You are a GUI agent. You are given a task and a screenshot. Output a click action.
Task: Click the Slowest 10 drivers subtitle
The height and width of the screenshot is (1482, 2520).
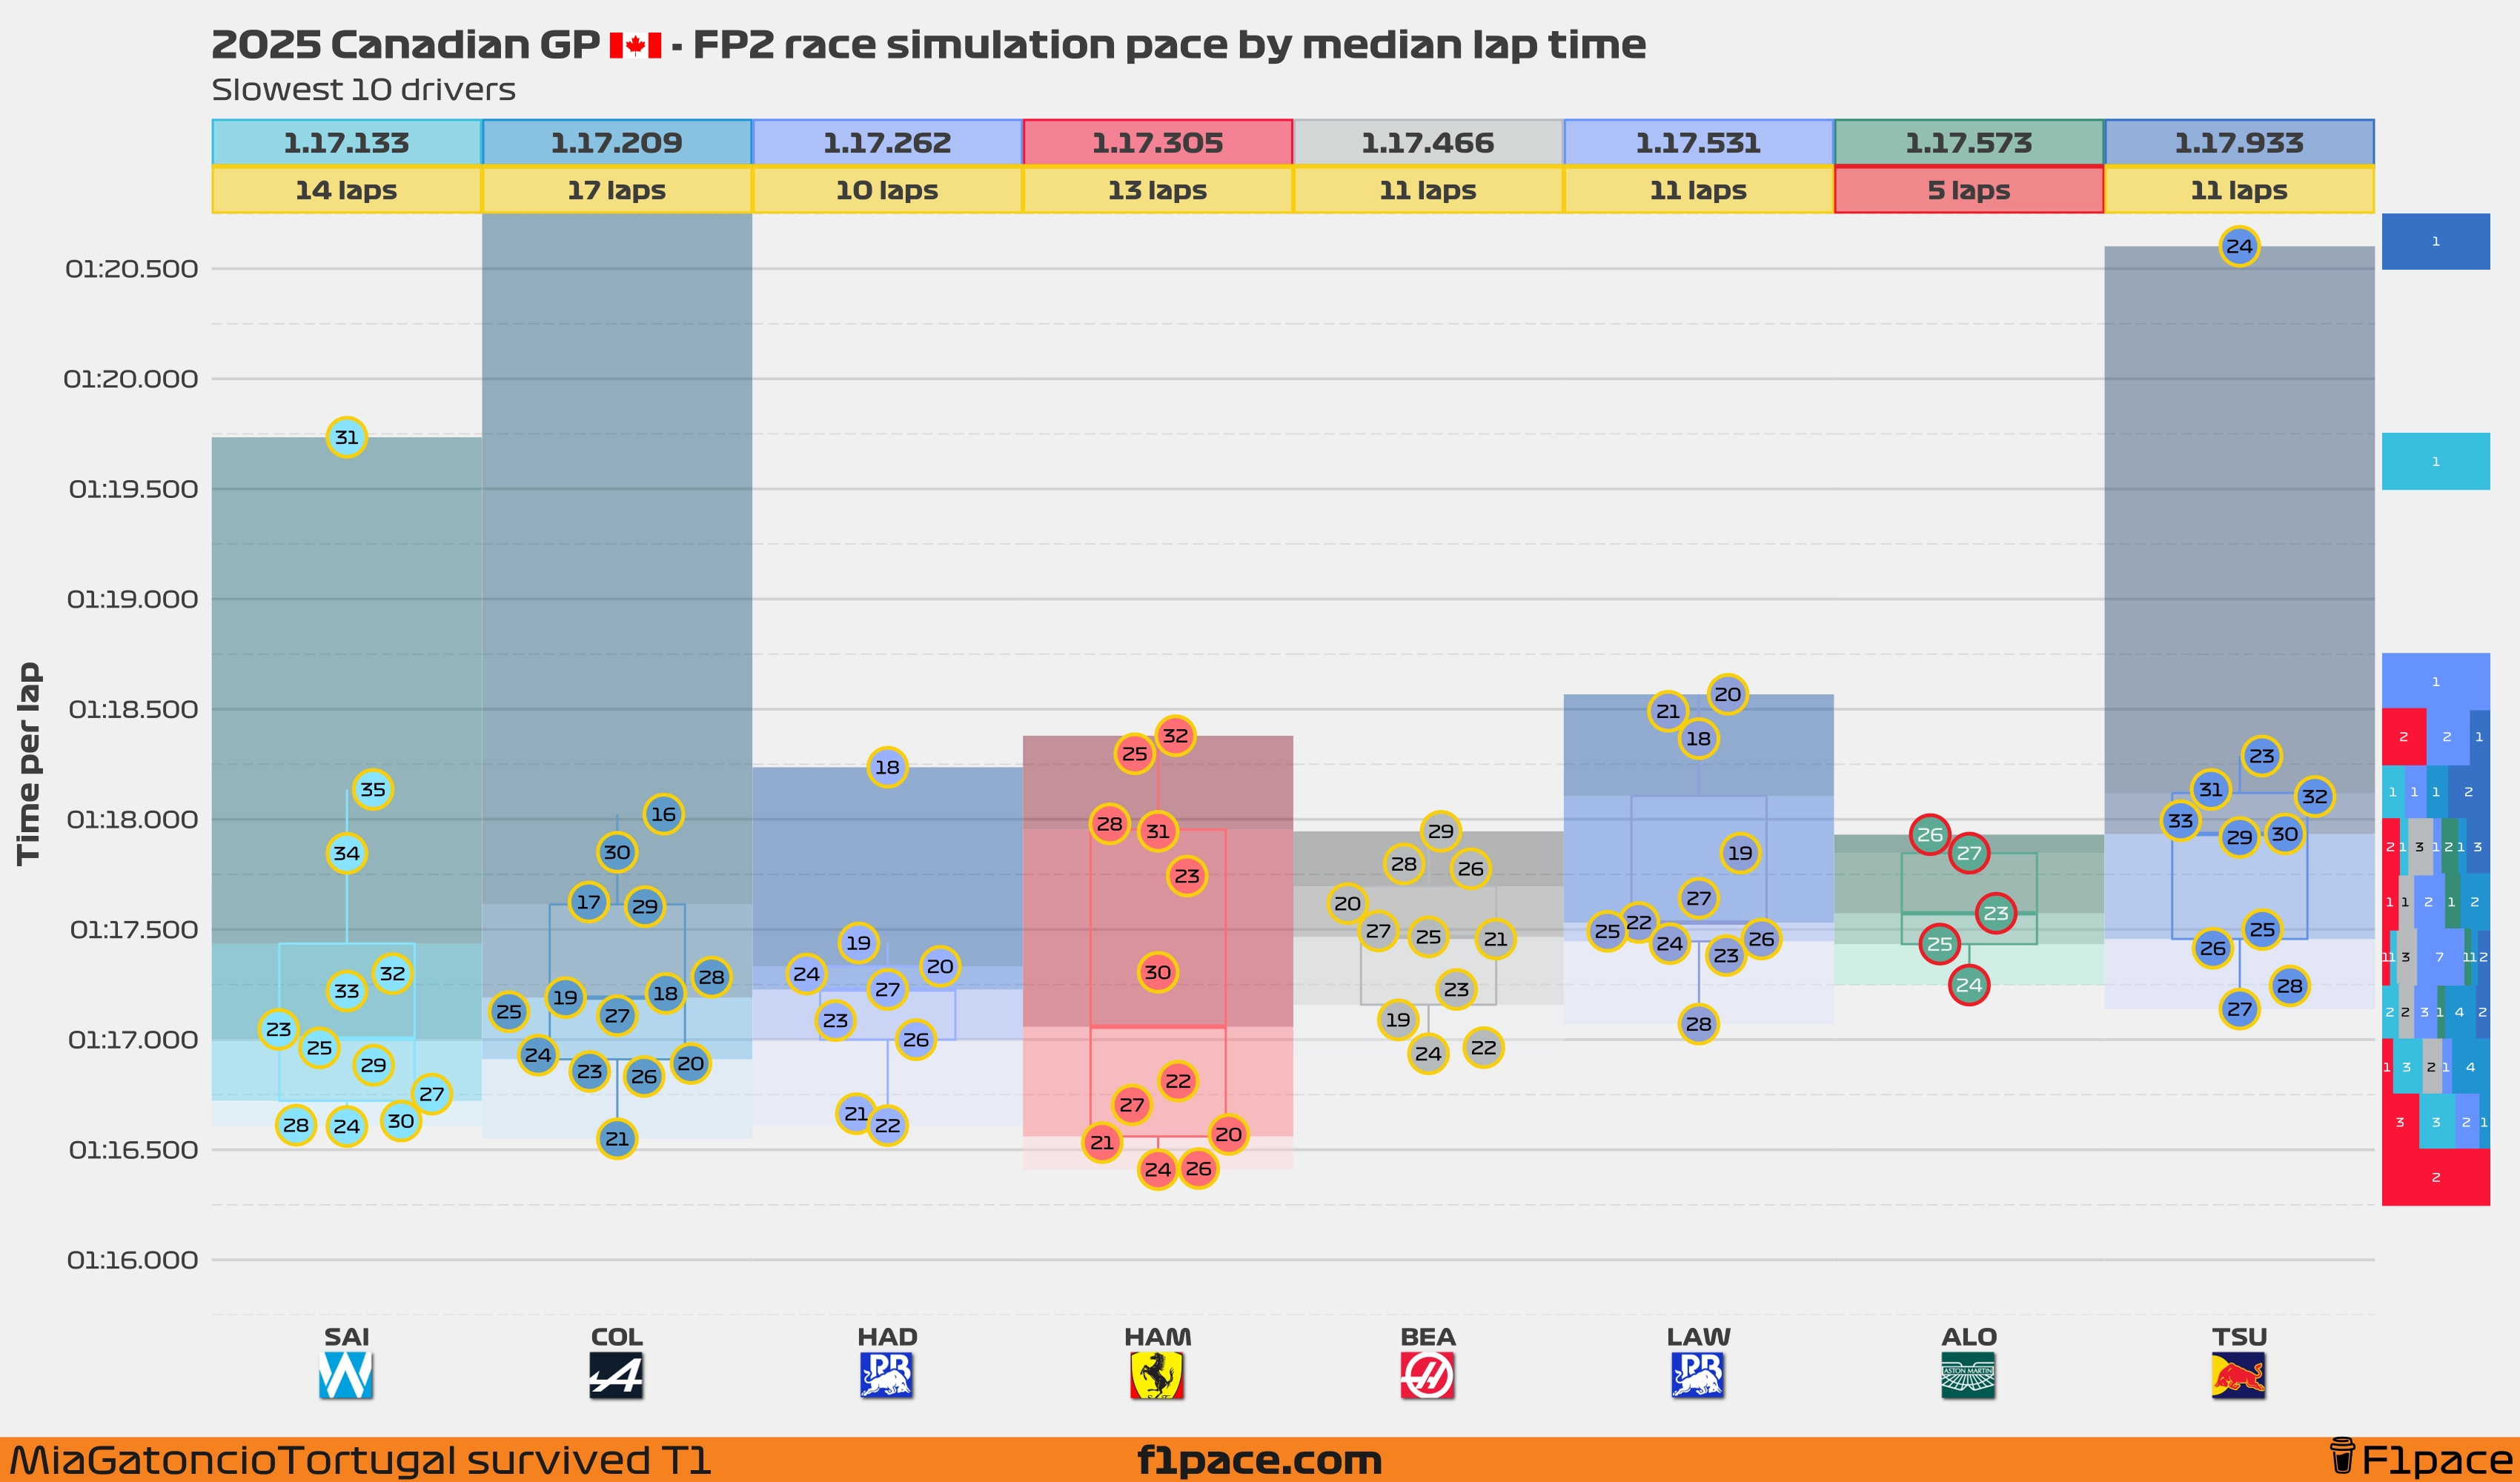pos(363,90)
